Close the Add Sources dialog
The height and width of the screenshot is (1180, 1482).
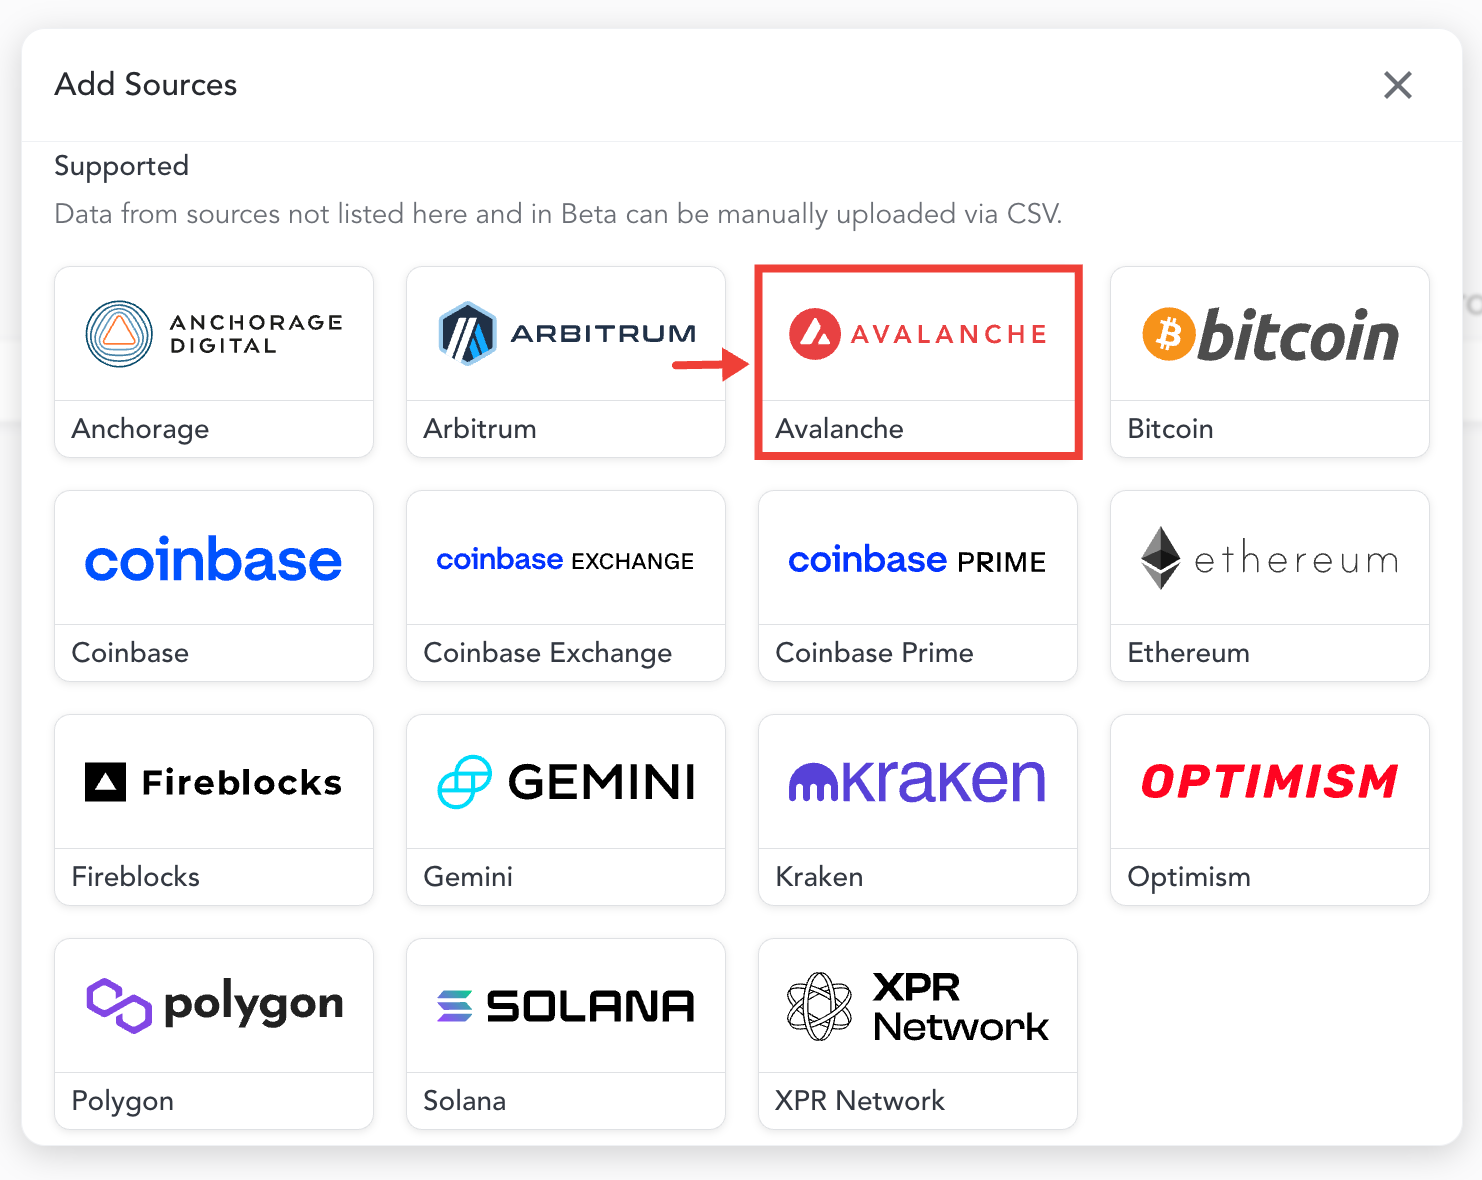(1397, 85)
